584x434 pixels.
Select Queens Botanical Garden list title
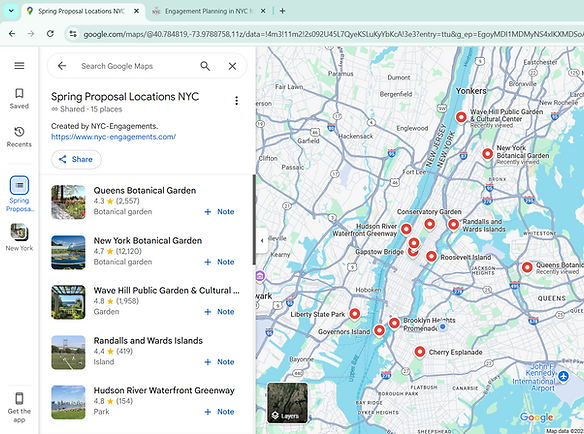145,191
